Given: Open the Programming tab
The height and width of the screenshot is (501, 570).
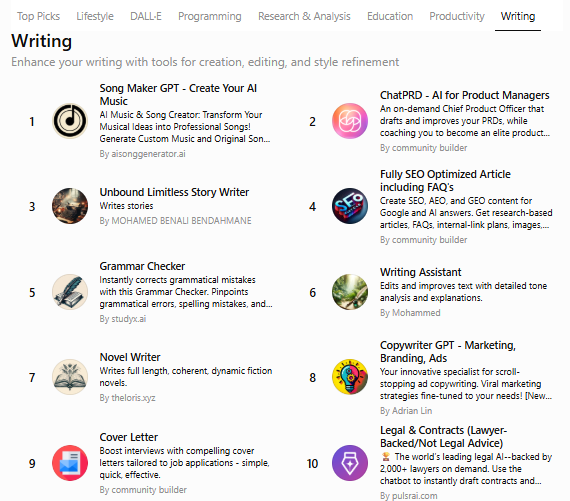Looking at the screenshot, I should click(x=210, y=16).
